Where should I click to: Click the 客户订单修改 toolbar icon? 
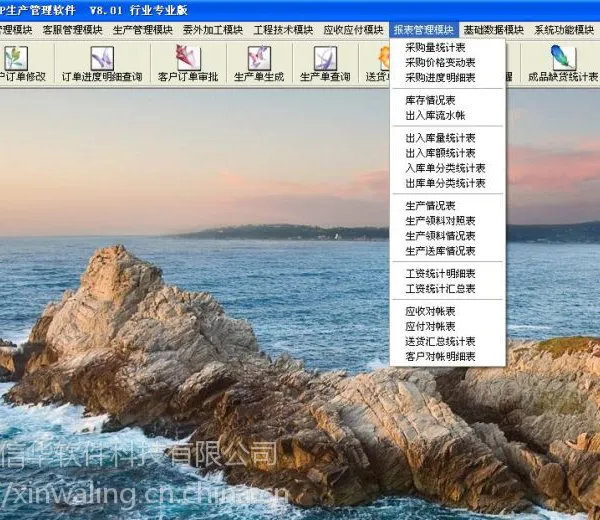pos(16,59)
